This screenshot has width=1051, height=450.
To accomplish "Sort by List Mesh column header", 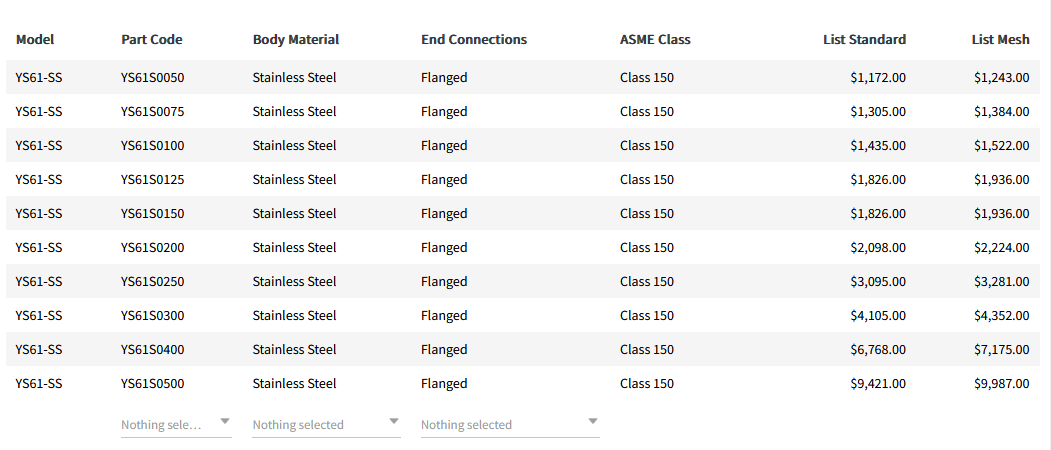I will click(1000, 40).
